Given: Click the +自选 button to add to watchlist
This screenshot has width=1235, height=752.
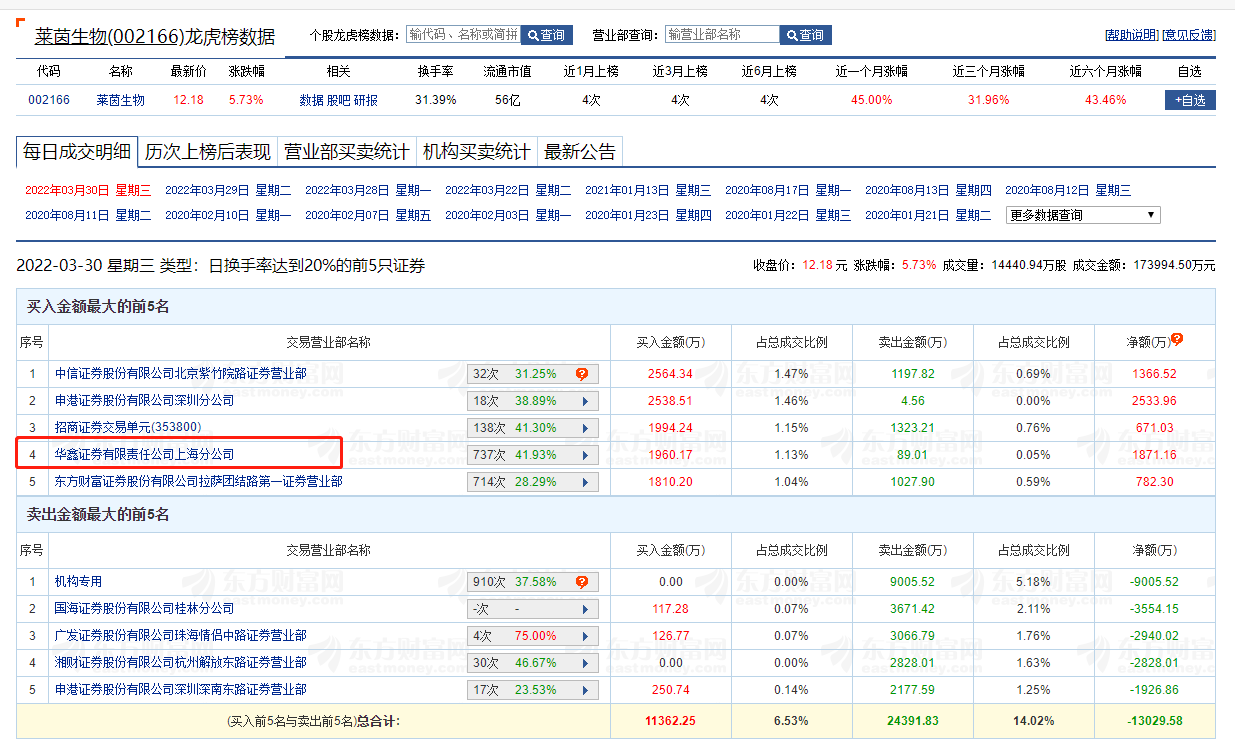Looking at the screenshot, I should [1188, 100].
